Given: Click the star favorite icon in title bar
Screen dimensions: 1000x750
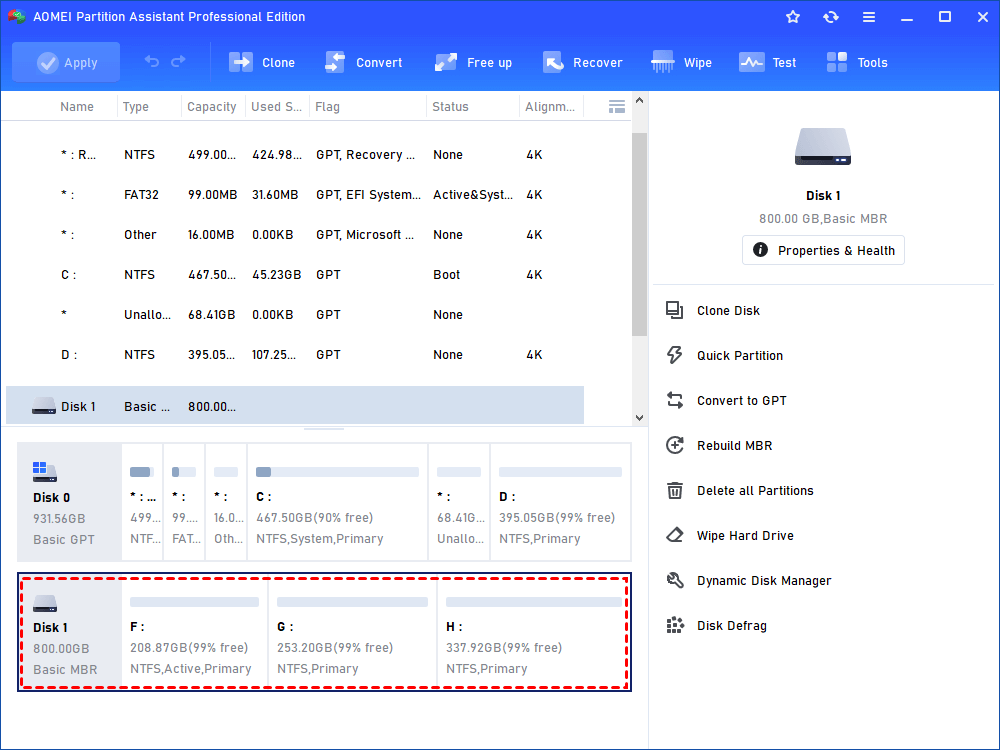Looking at the screenshot, I should pyautogui.click(x=793, y=17).
